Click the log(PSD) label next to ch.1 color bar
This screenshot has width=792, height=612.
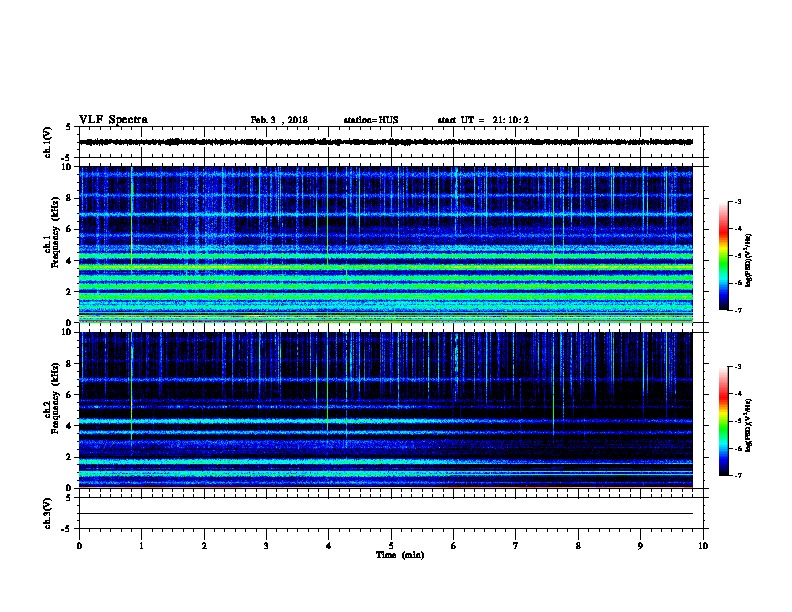(x=749, y=261)
